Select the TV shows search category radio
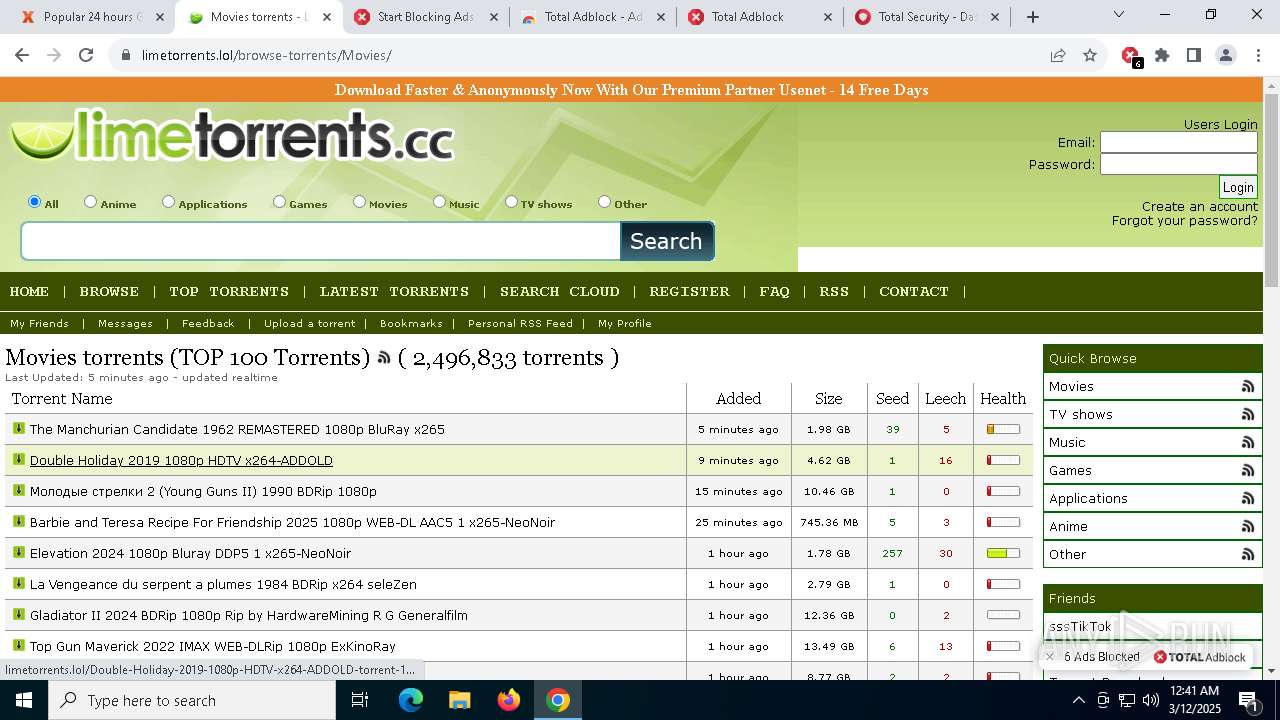The height and width of the screenshot is (720, 1280). 512,202
